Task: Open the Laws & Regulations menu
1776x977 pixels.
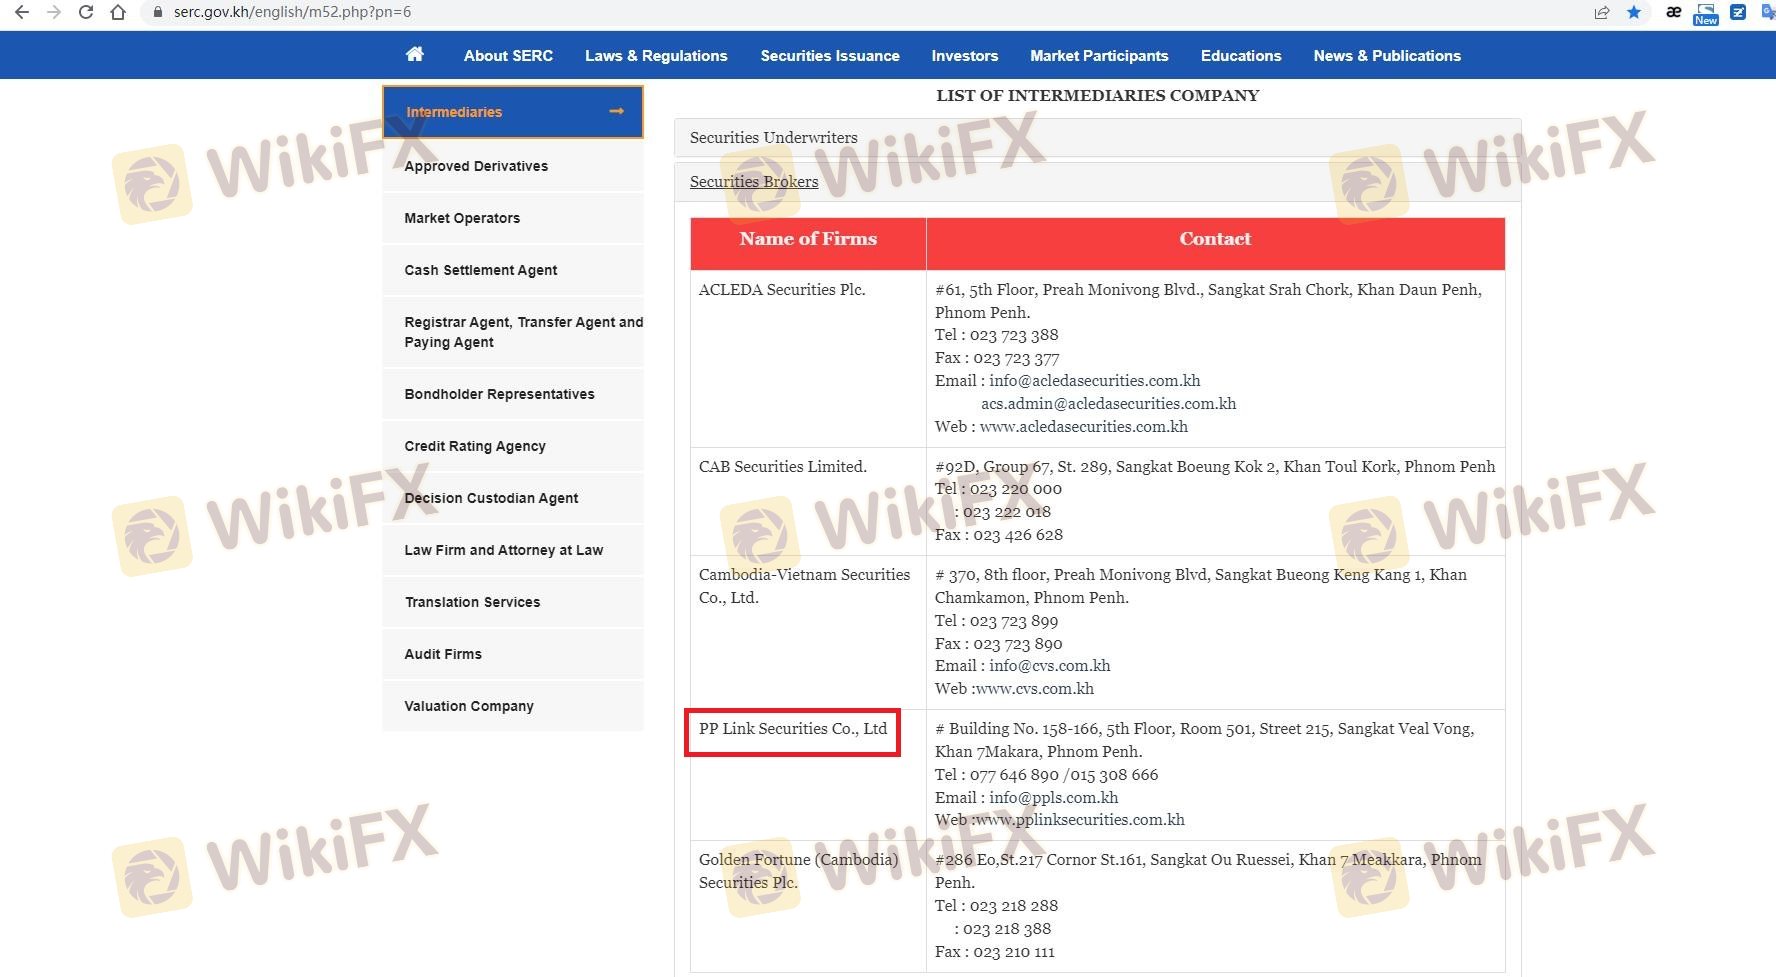Action: click(x=656, y=56)
